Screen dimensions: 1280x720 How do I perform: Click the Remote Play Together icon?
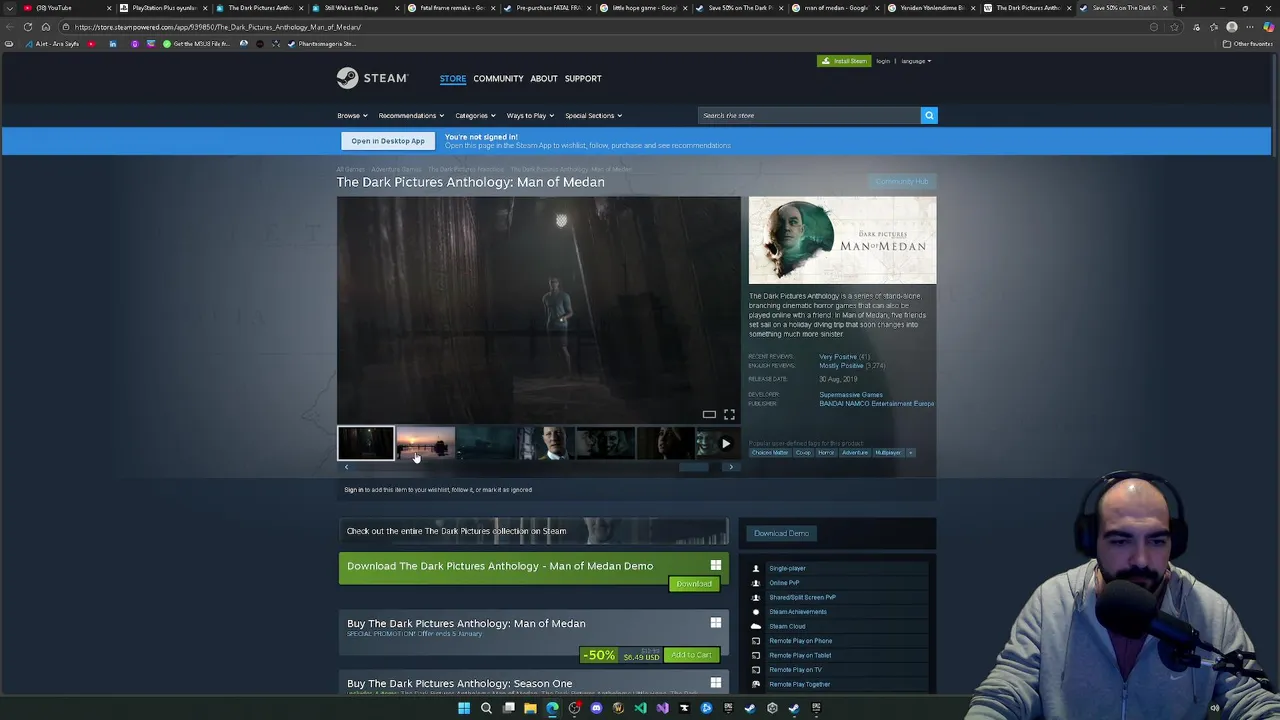pos(756,684)
